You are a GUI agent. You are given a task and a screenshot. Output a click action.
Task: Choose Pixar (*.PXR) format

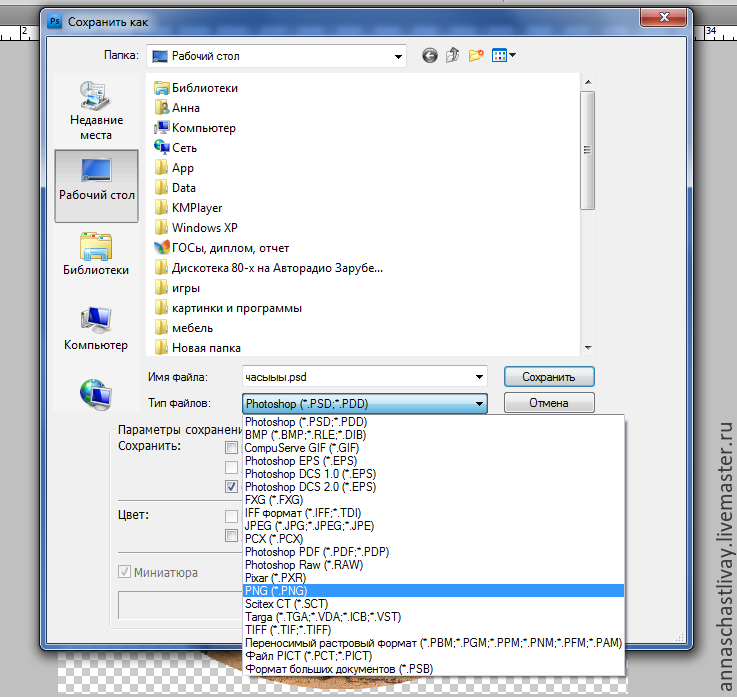(x=433, y=578)
